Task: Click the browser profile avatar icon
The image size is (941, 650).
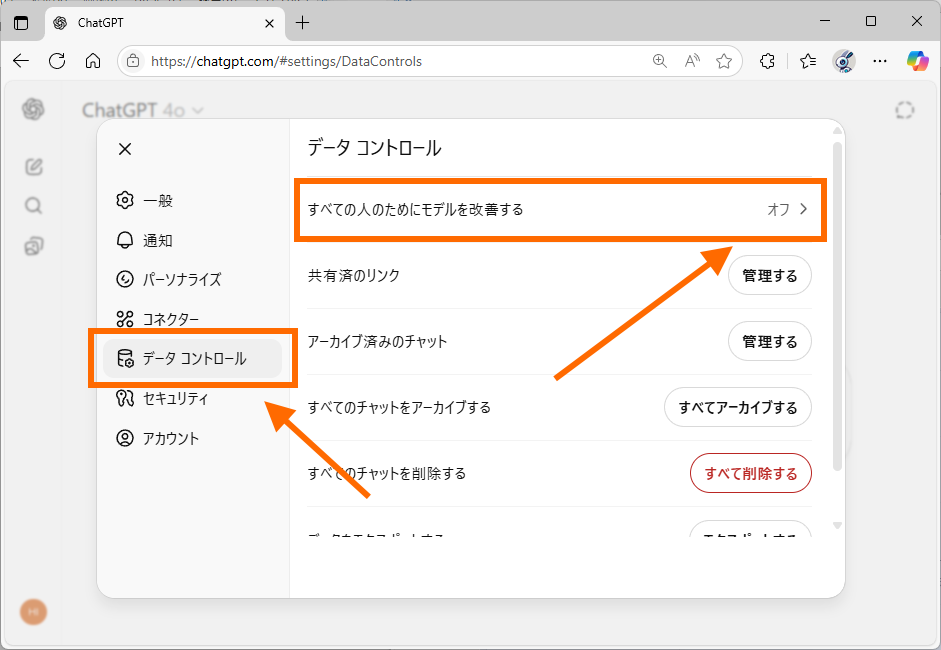Action: click(x=844, y=61)
